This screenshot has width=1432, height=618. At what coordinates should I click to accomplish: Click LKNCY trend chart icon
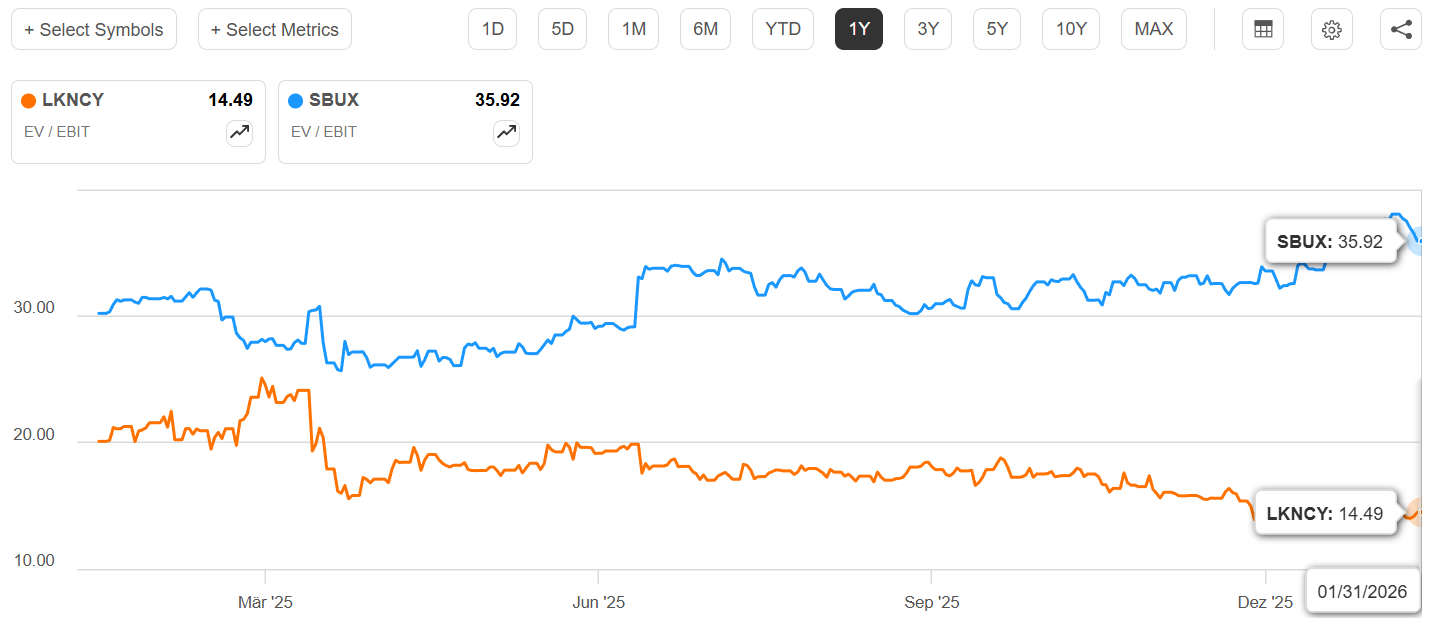(239, 132)
